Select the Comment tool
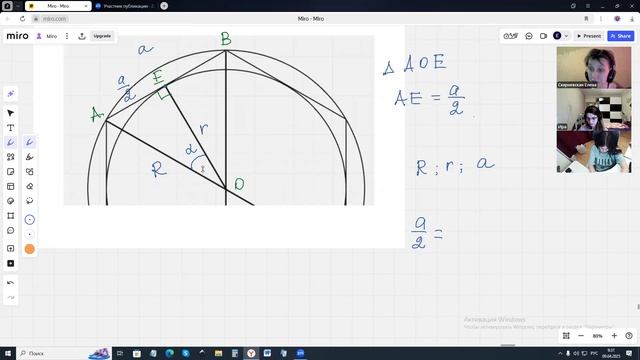 point(11,231)
